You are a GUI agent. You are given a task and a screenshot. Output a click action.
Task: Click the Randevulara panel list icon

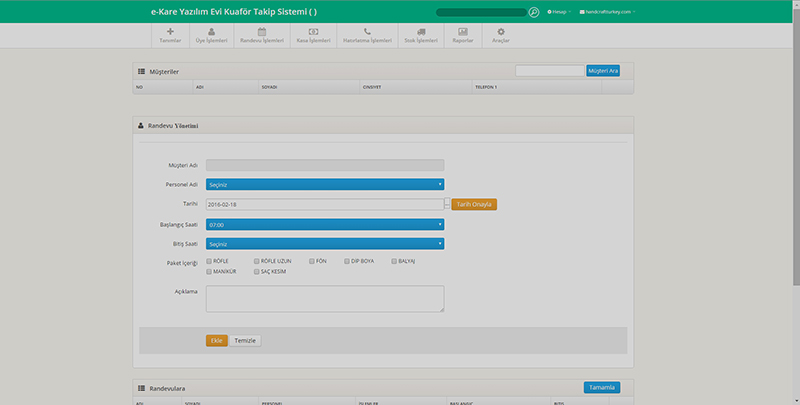(x=141, y=388)
